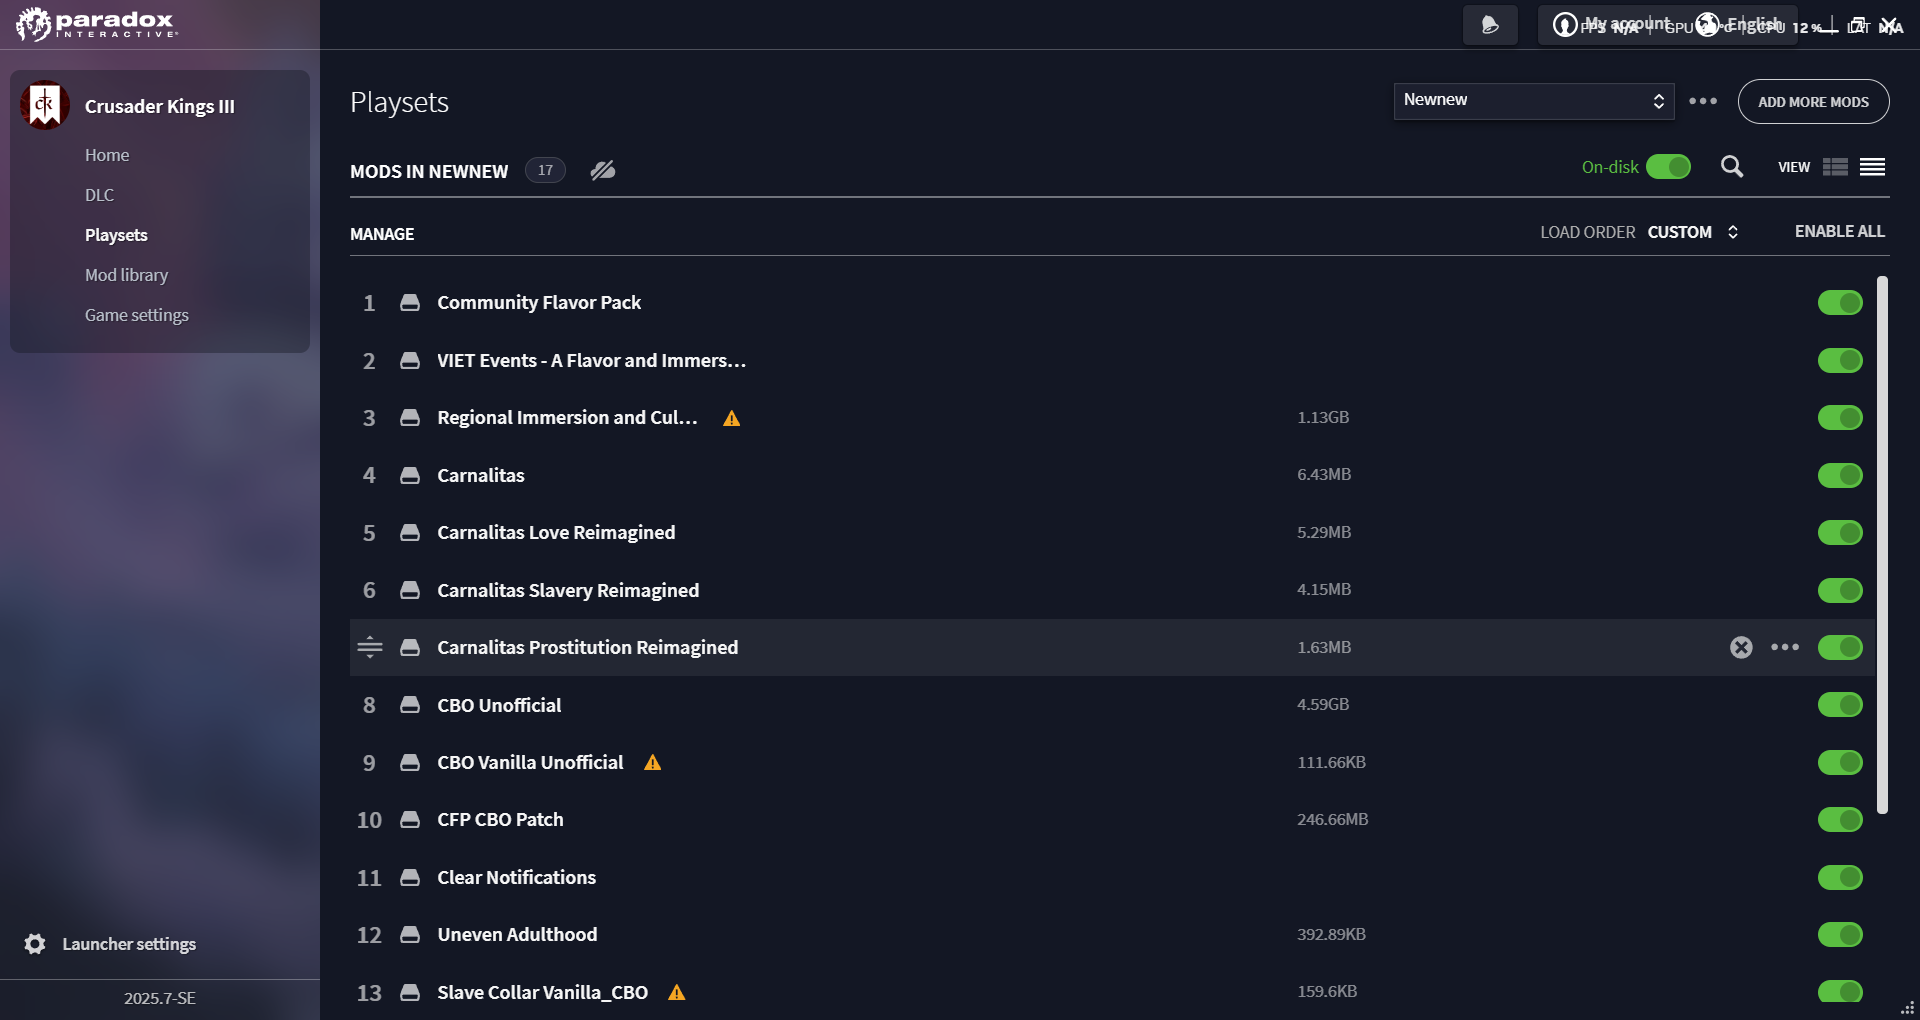Toggle the Carnalitas mod switch
Screen dimensions: 1920x1020
[x=1840, y=475]
